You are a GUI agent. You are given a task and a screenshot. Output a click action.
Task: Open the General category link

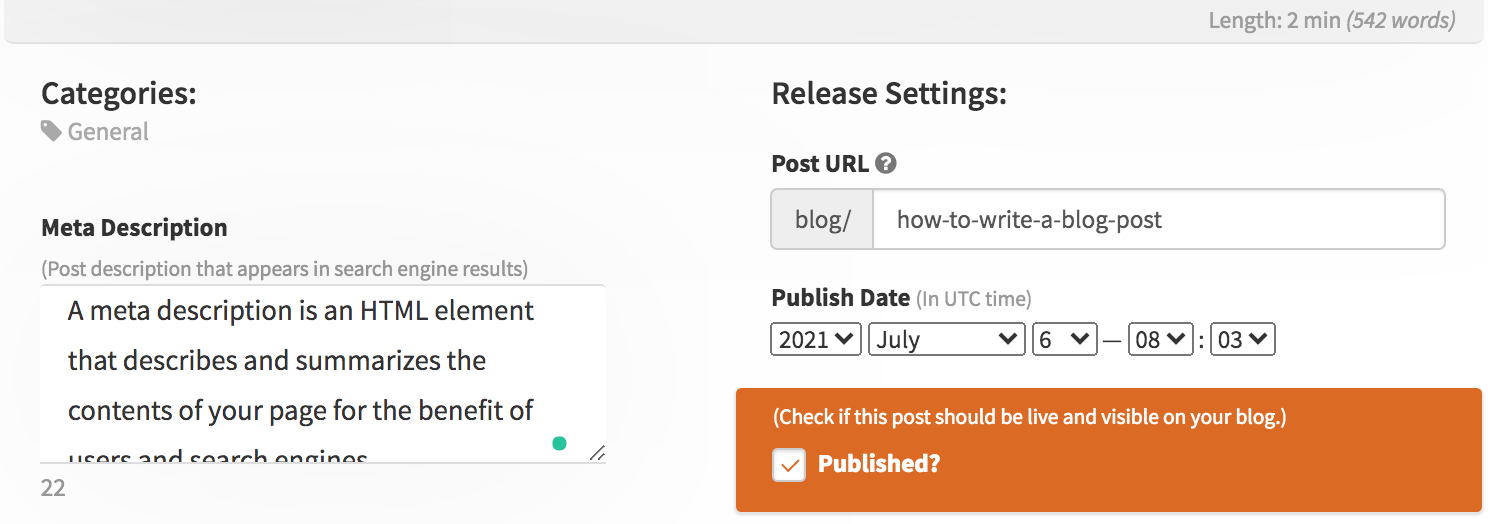tap(108, 131)
